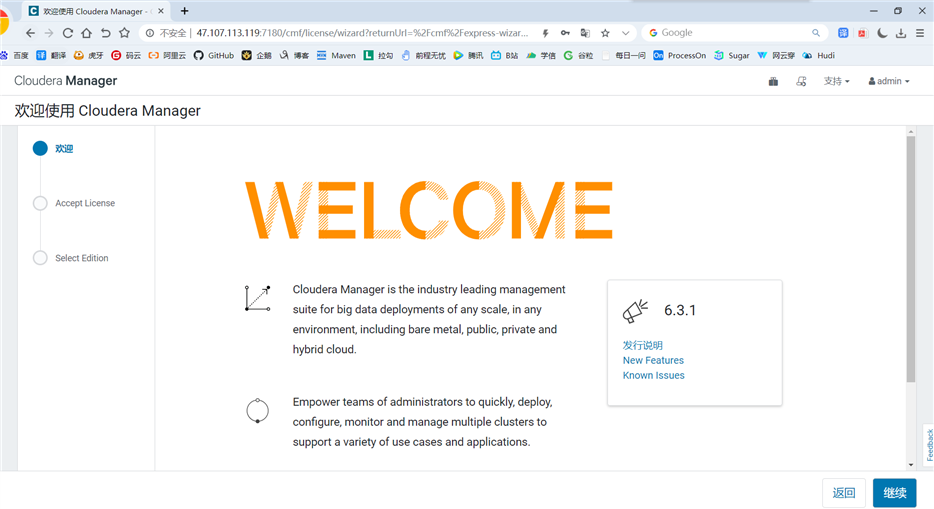
Task: Open the Maven bookmark
Action: pos(336,55)
